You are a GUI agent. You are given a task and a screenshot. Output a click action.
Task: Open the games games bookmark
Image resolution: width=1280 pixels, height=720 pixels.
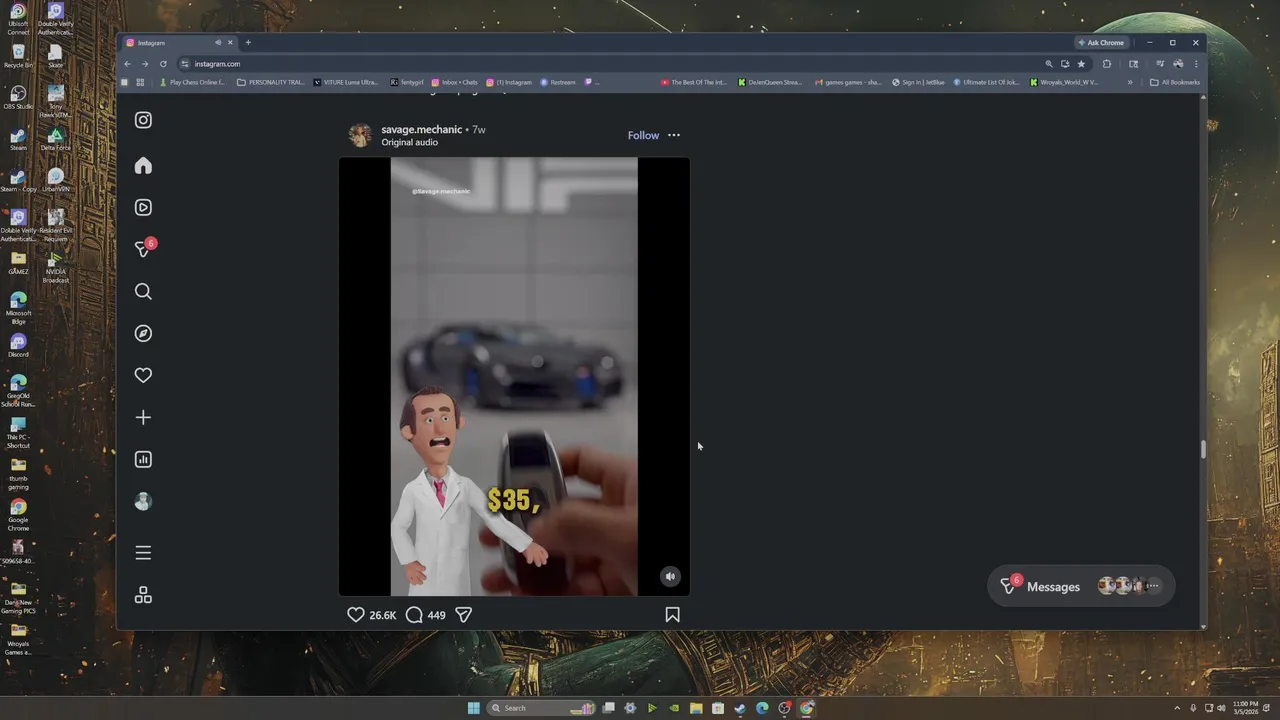(x=848, y=83)
